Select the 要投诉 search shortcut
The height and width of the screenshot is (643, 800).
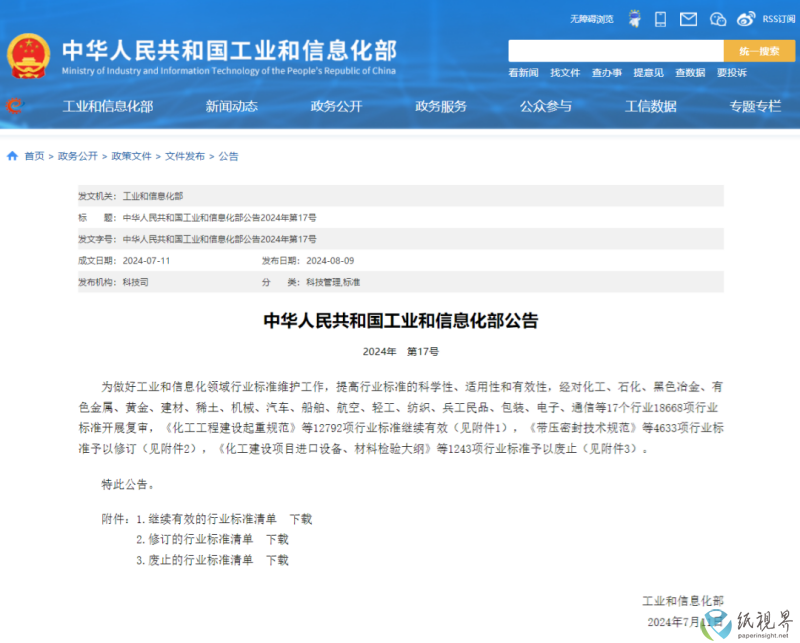[x=732, y=73]
